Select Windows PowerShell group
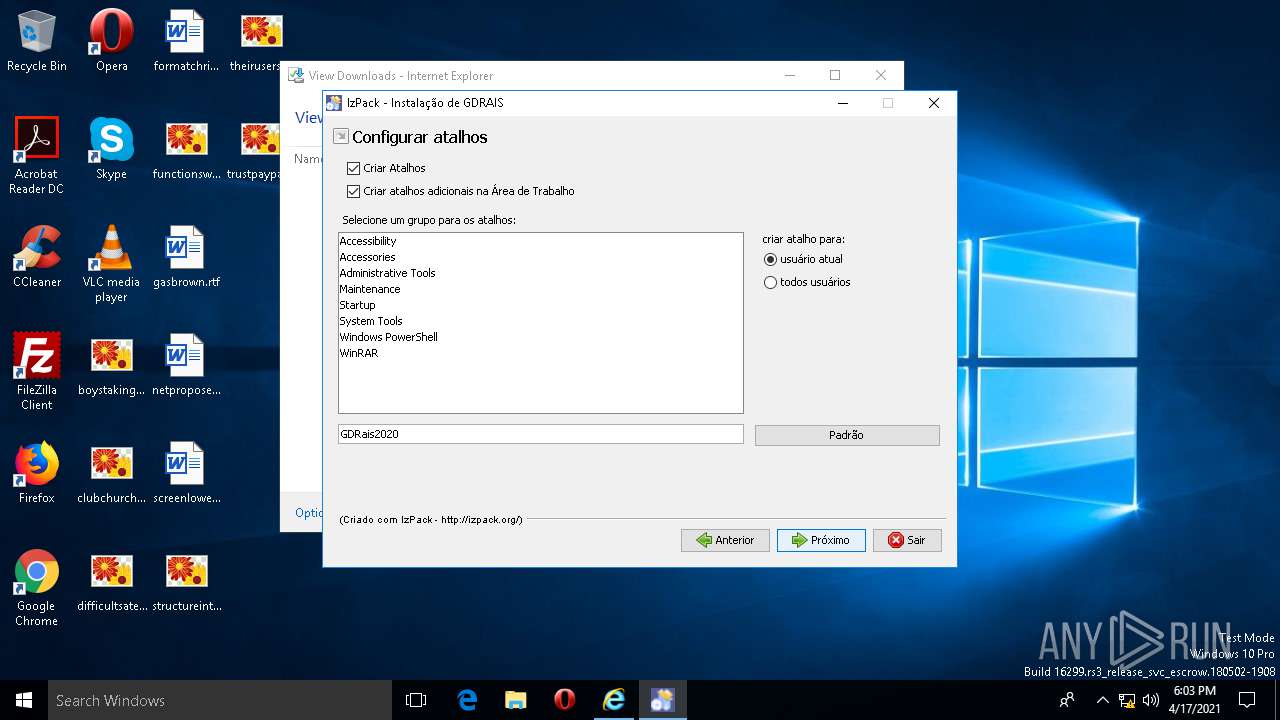The image size is (1280, 720). 540,337
